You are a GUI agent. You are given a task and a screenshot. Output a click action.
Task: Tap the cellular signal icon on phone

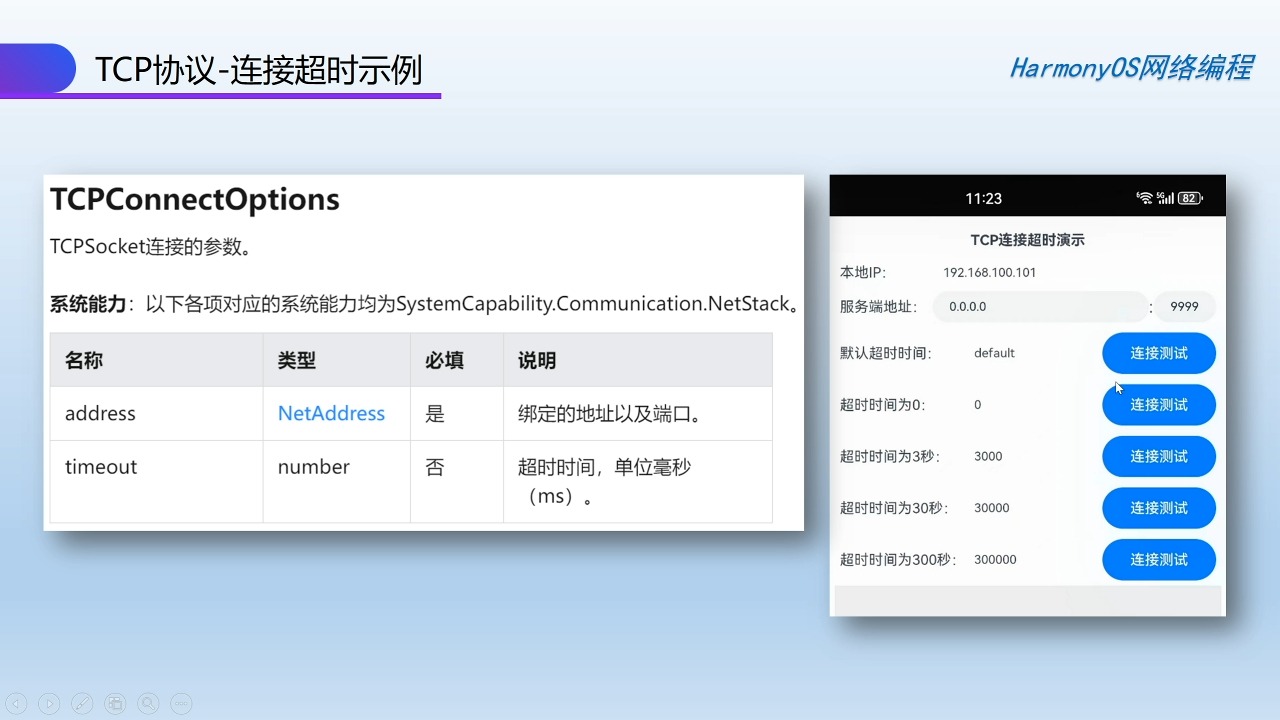[1165, 198]
